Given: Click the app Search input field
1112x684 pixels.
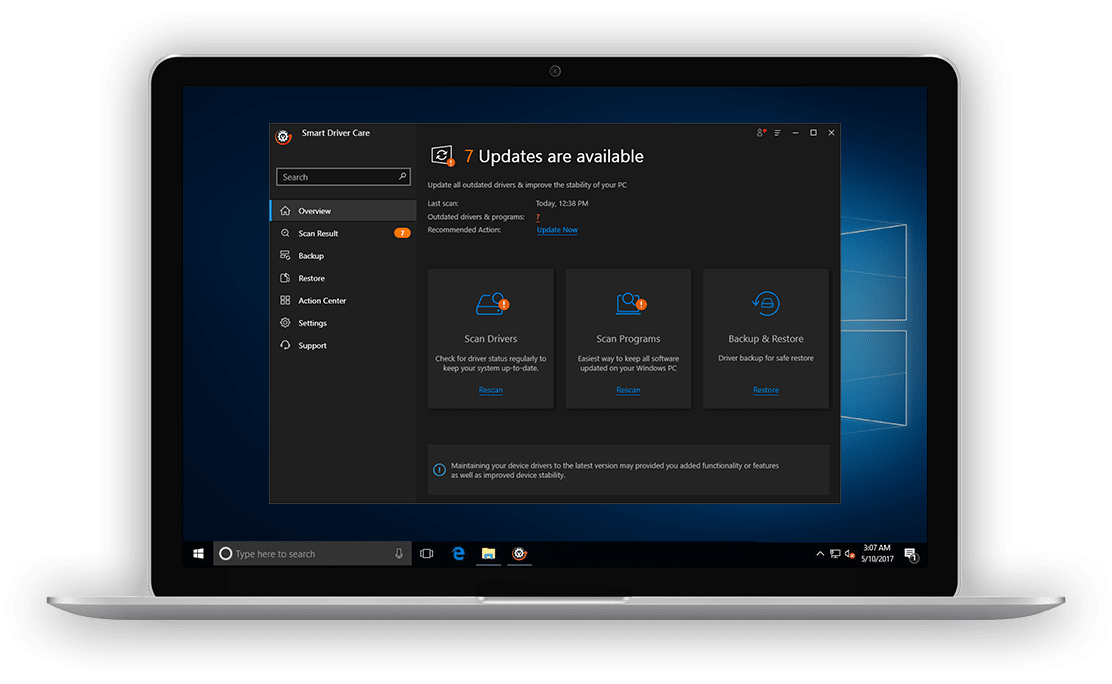Looking at the screenshot, I should (x=343, y=177).
